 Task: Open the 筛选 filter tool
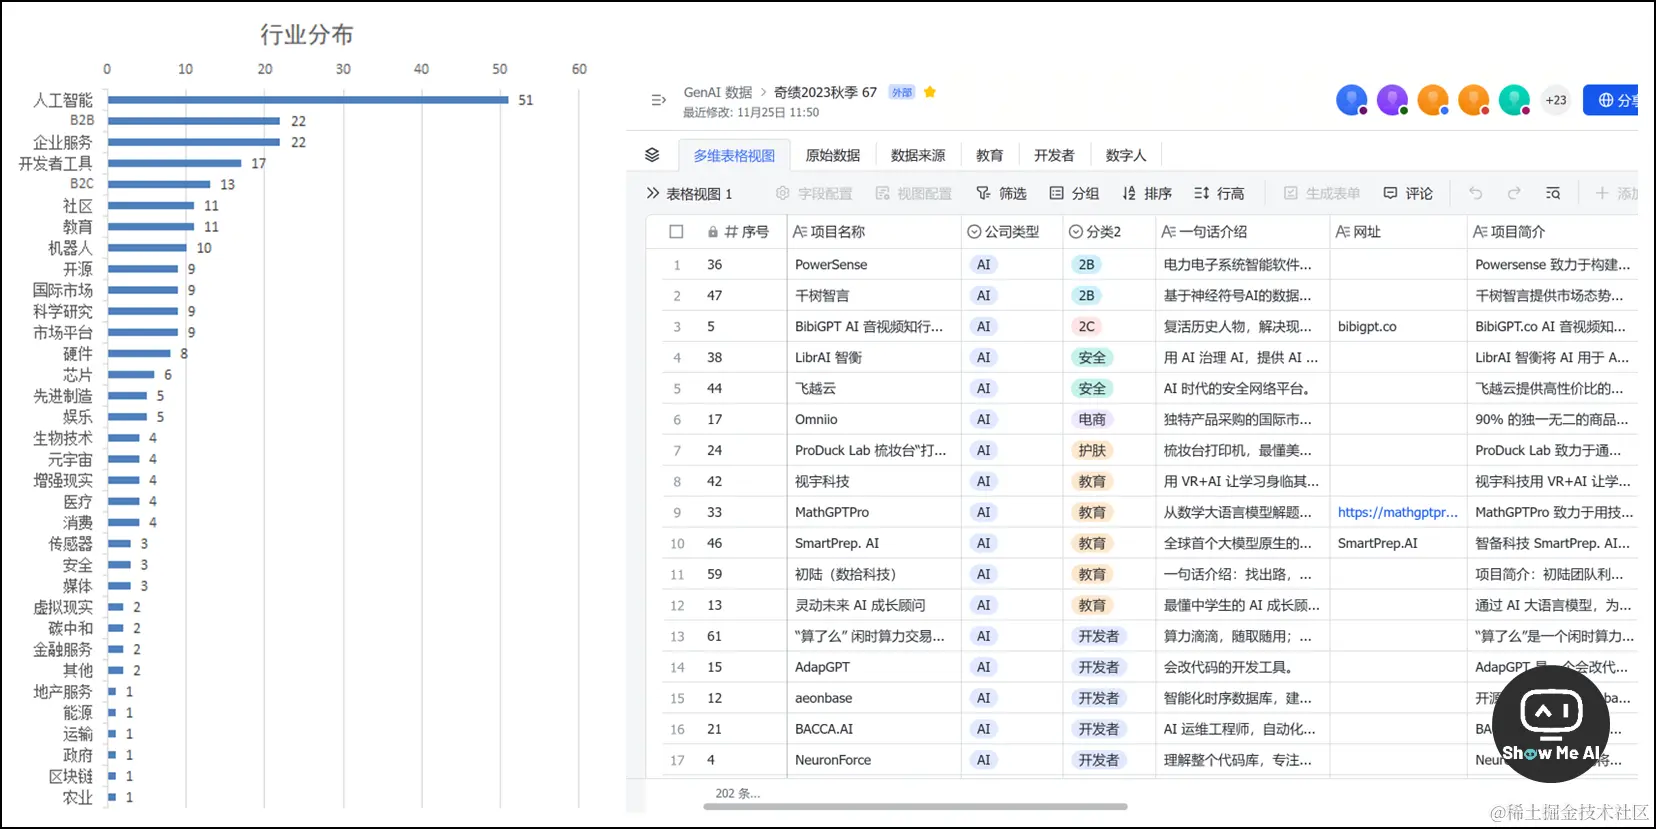pos(1001,193)
